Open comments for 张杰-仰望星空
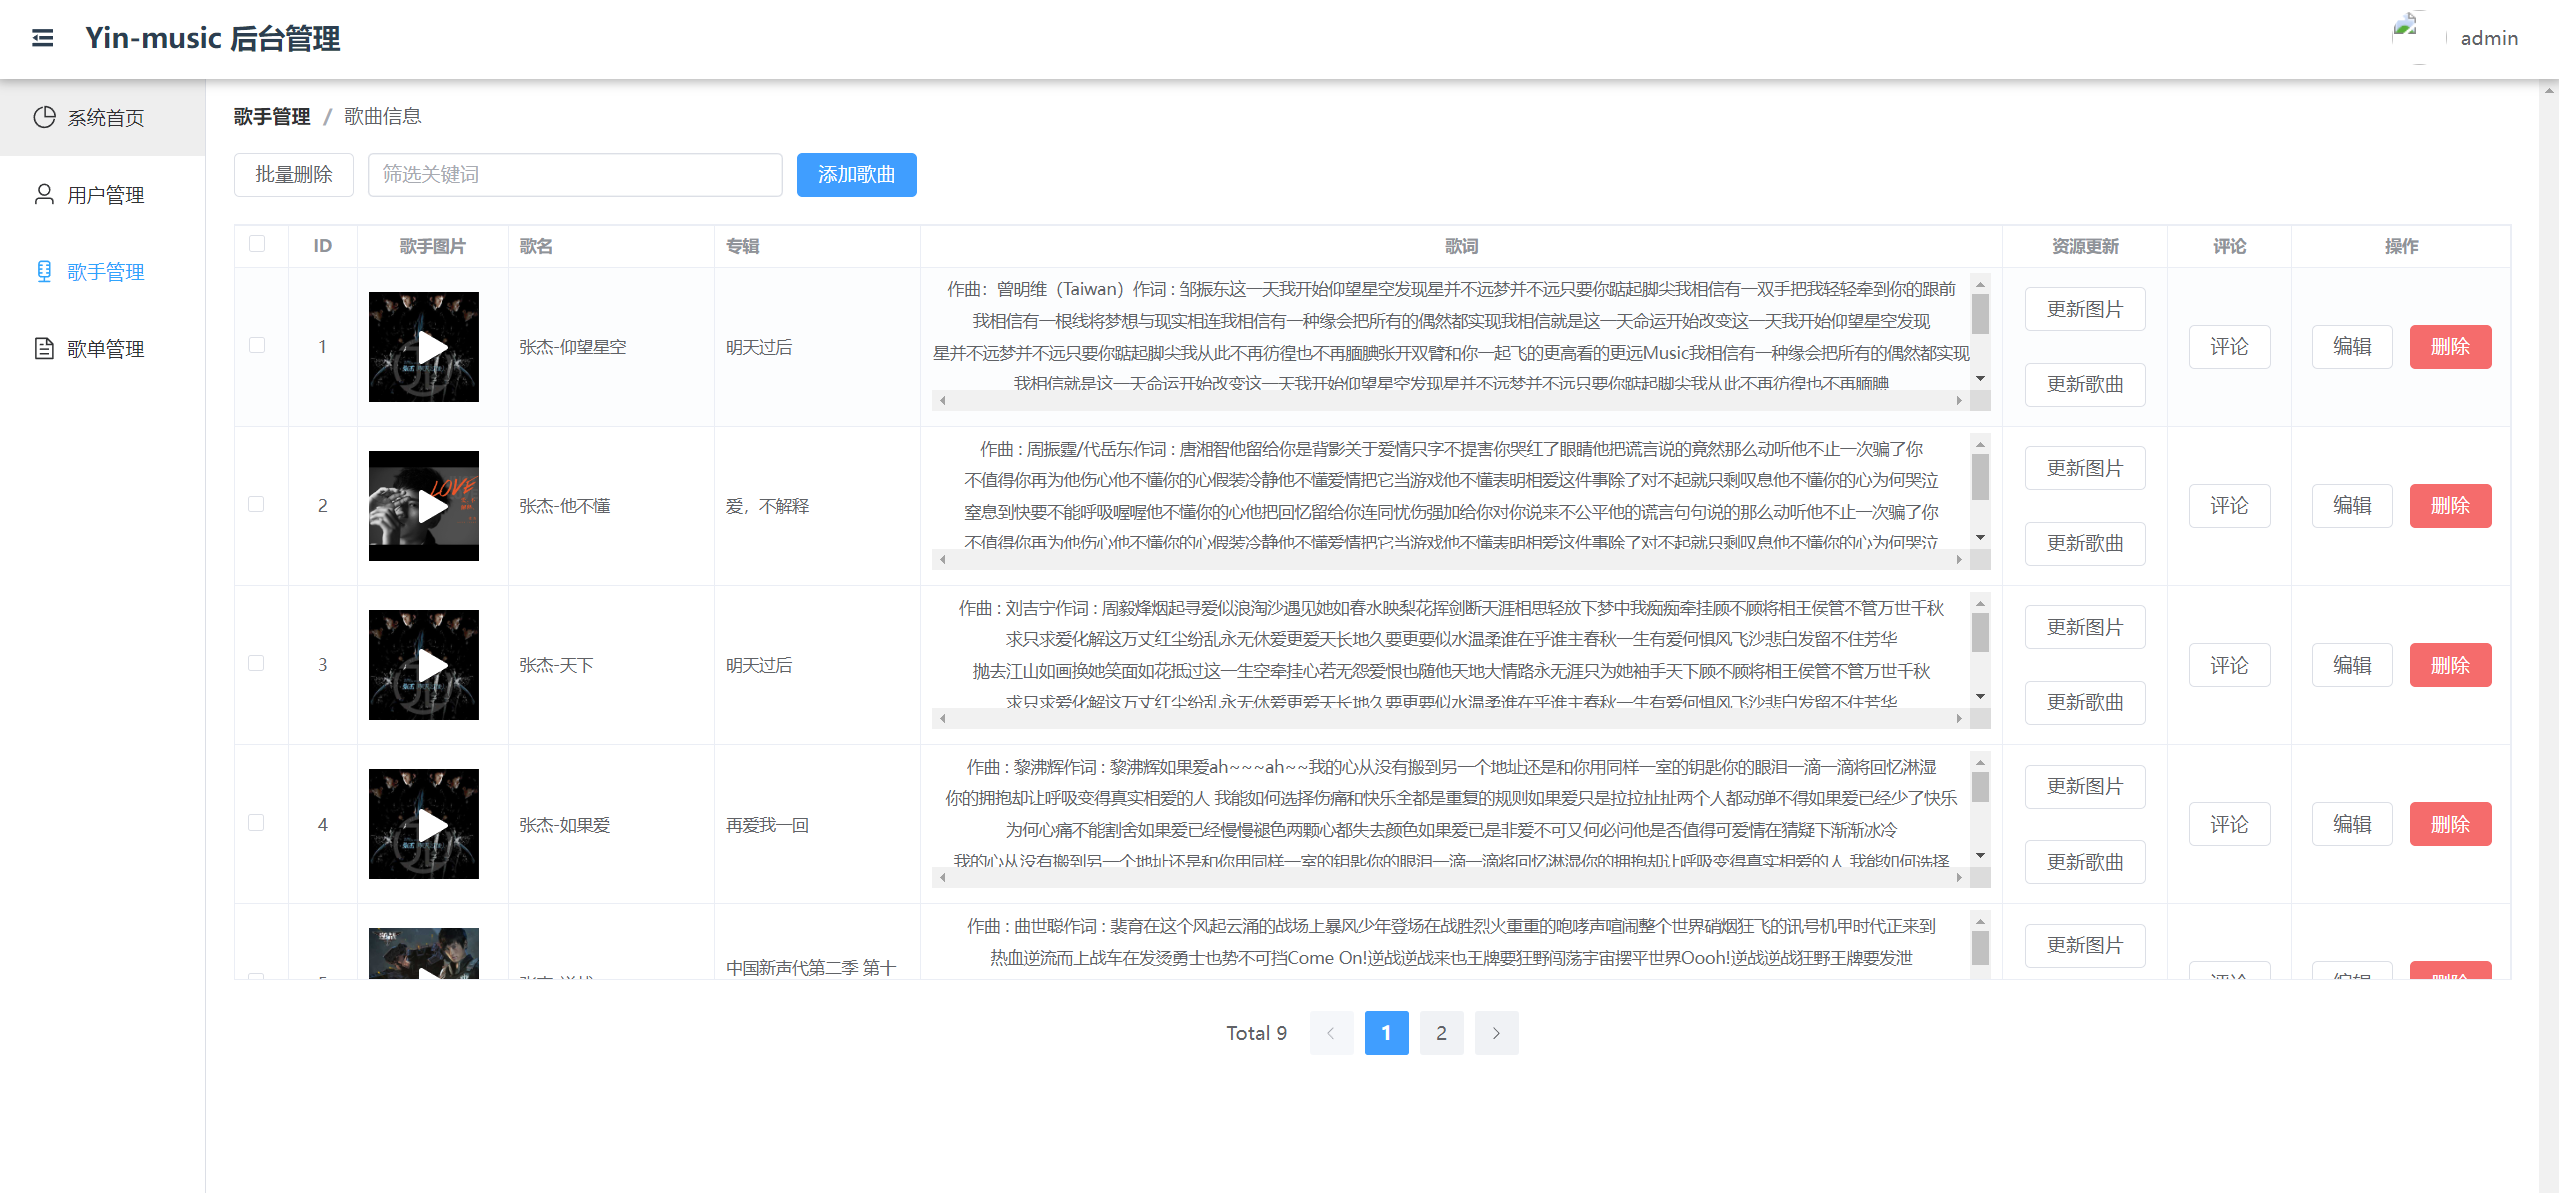 pyautogui.click(x=2229, y=347)
